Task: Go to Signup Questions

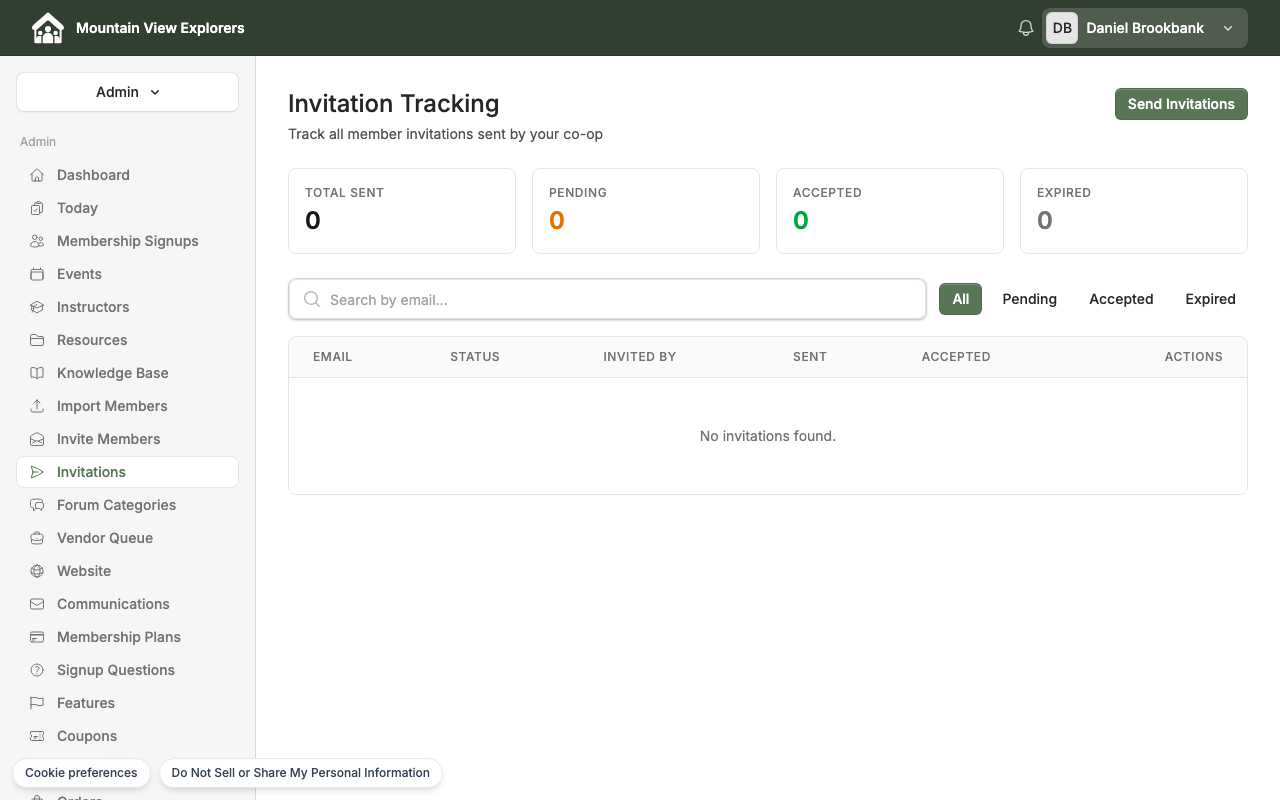Action: click(x=127, y=670)
